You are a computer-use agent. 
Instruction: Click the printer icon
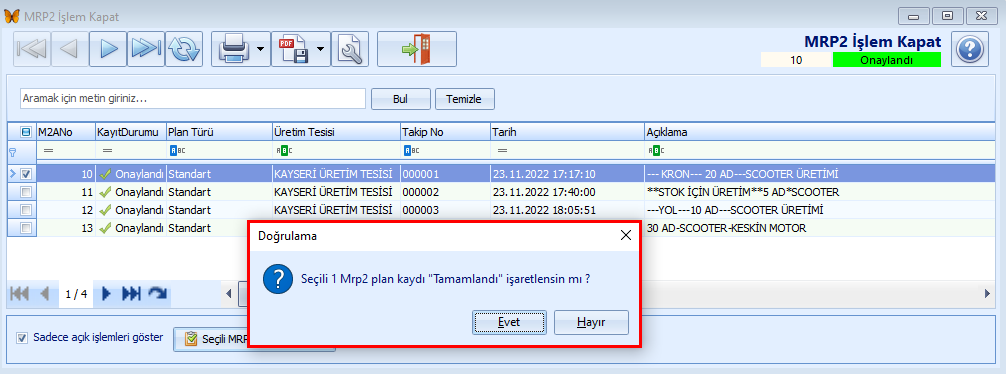pos(234,49)
